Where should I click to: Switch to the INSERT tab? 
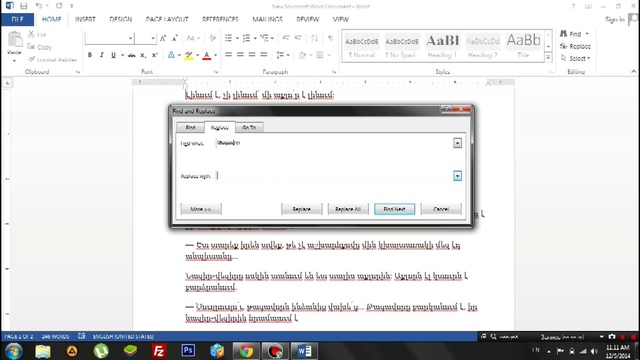coord(85,20)
